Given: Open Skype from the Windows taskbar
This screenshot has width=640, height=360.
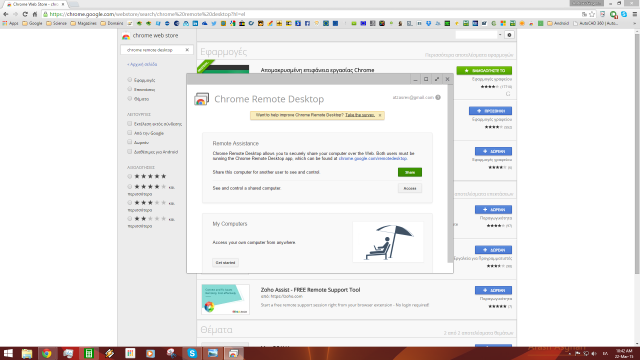Looking at the screenshot, I should 192,353.
